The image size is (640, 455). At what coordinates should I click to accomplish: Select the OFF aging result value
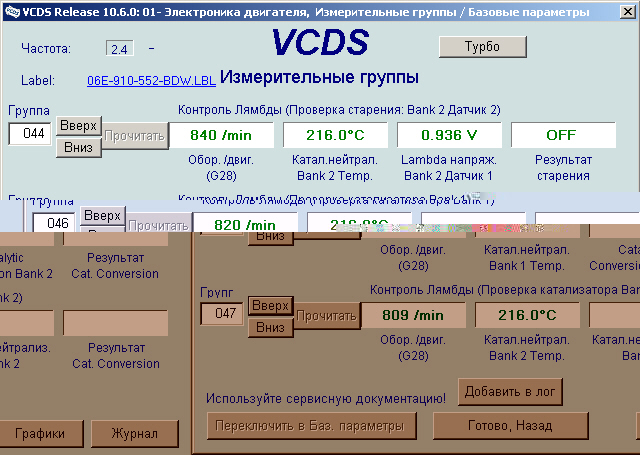coord(563,135)
